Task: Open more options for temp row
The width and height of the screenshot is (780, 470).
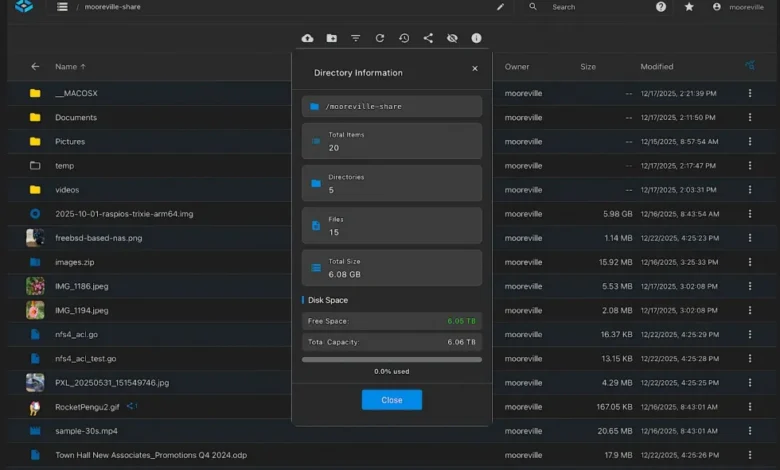Action: point(750,166)
